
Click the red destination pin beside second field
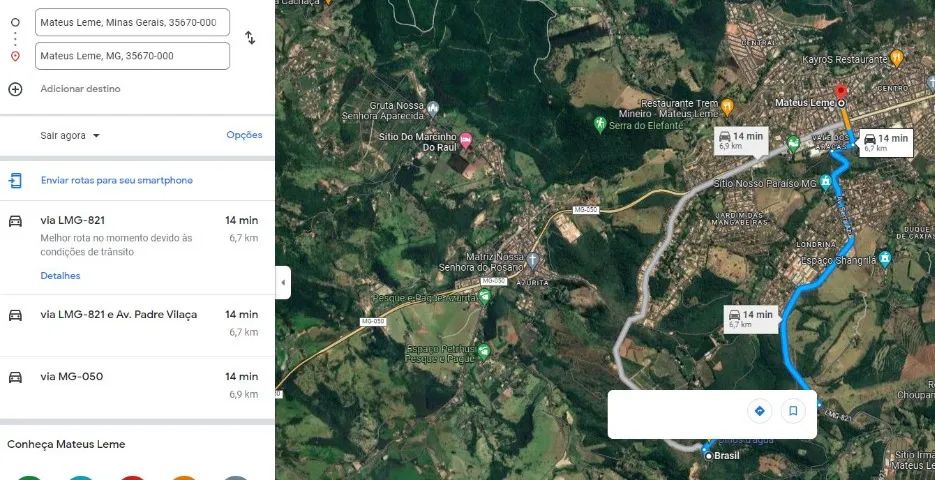tap(15, 56)
